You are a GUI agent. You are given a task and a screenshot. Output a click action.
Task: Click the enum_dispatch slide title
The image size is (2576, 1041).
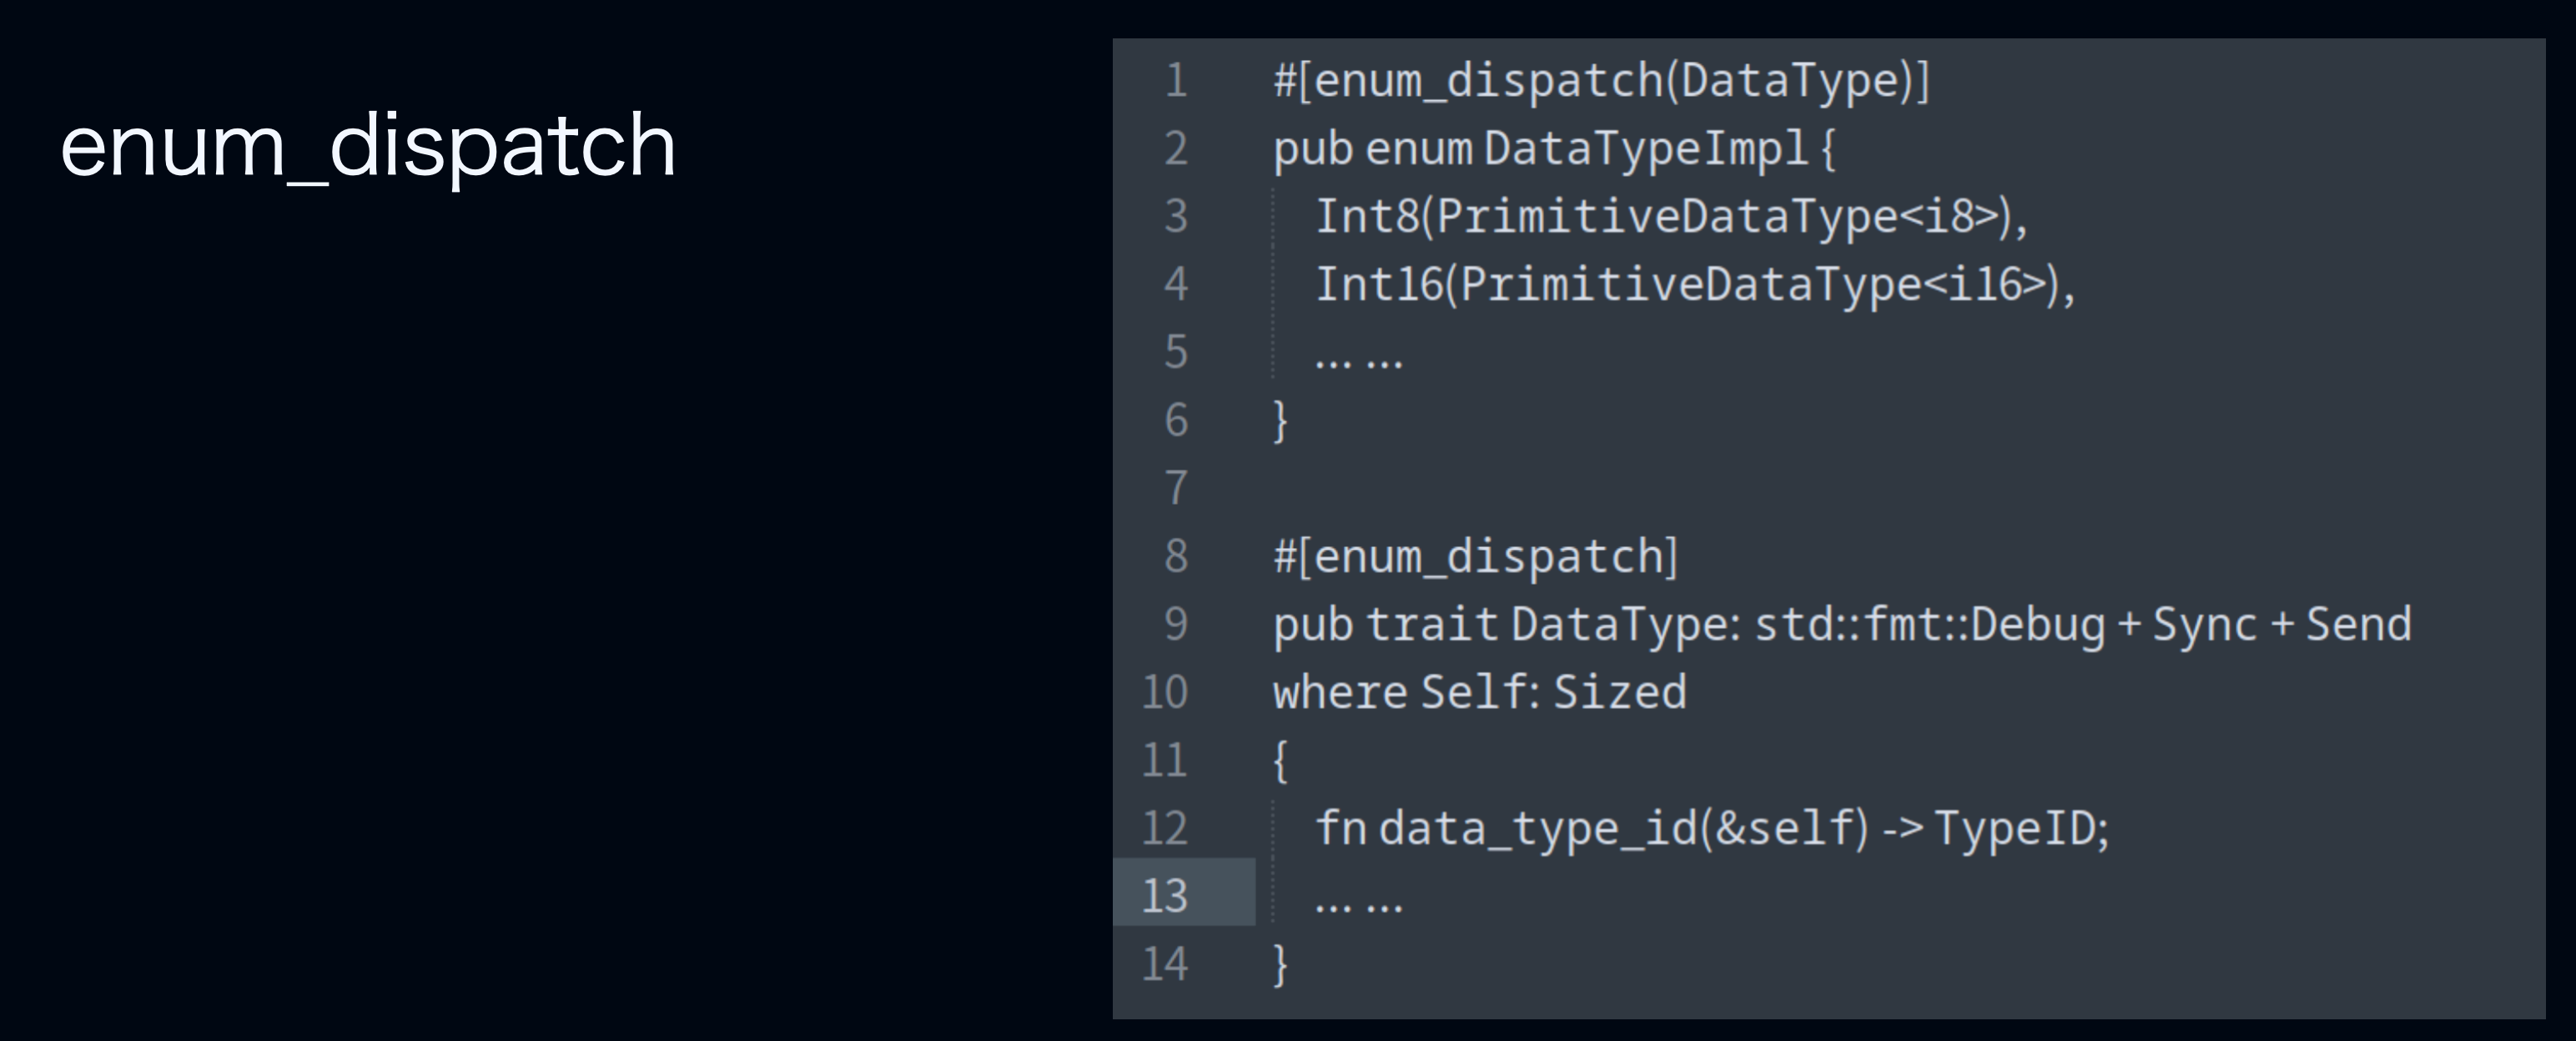pos(368,148)
